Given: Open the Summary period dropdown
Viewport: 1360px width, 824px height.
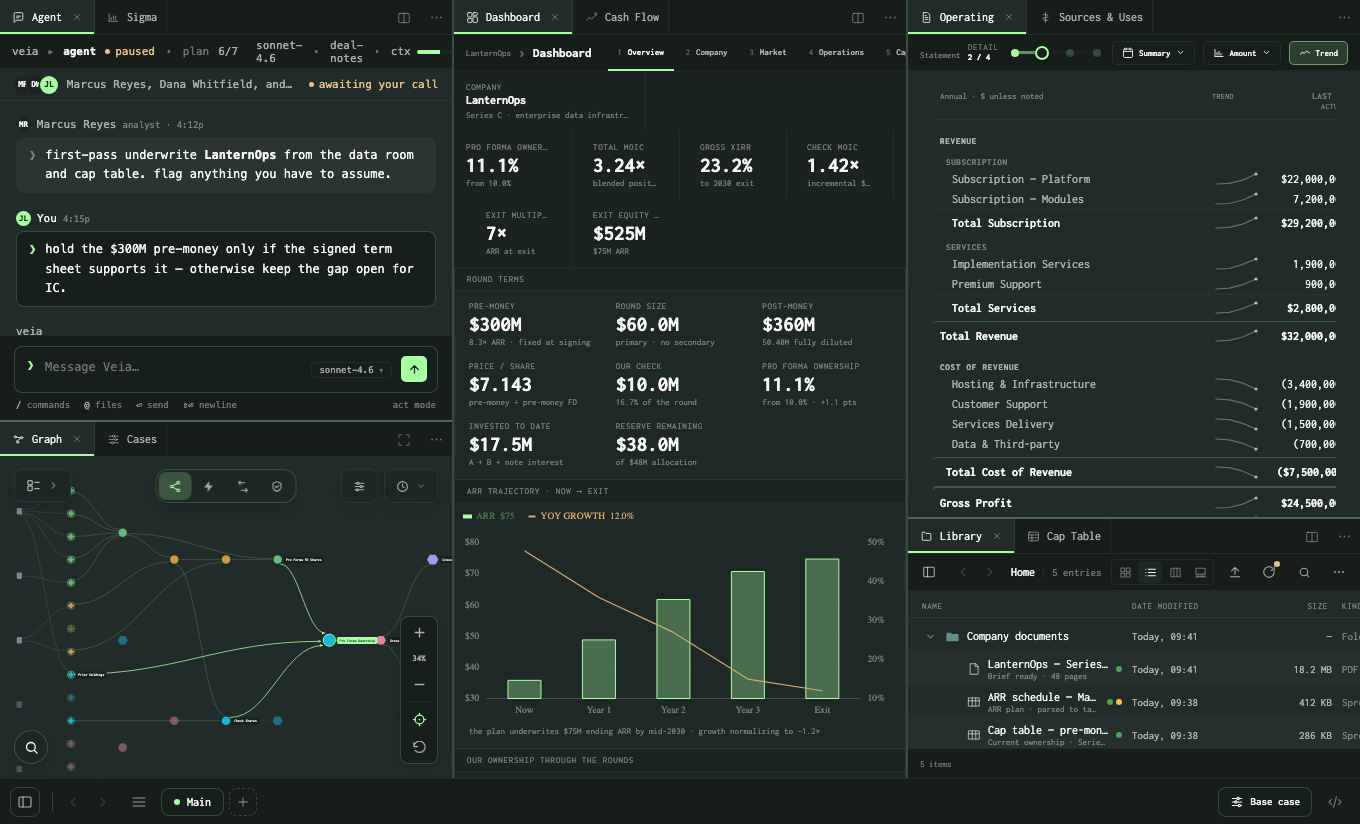Looking at the screenshot, I should (x=1153, y=53).
